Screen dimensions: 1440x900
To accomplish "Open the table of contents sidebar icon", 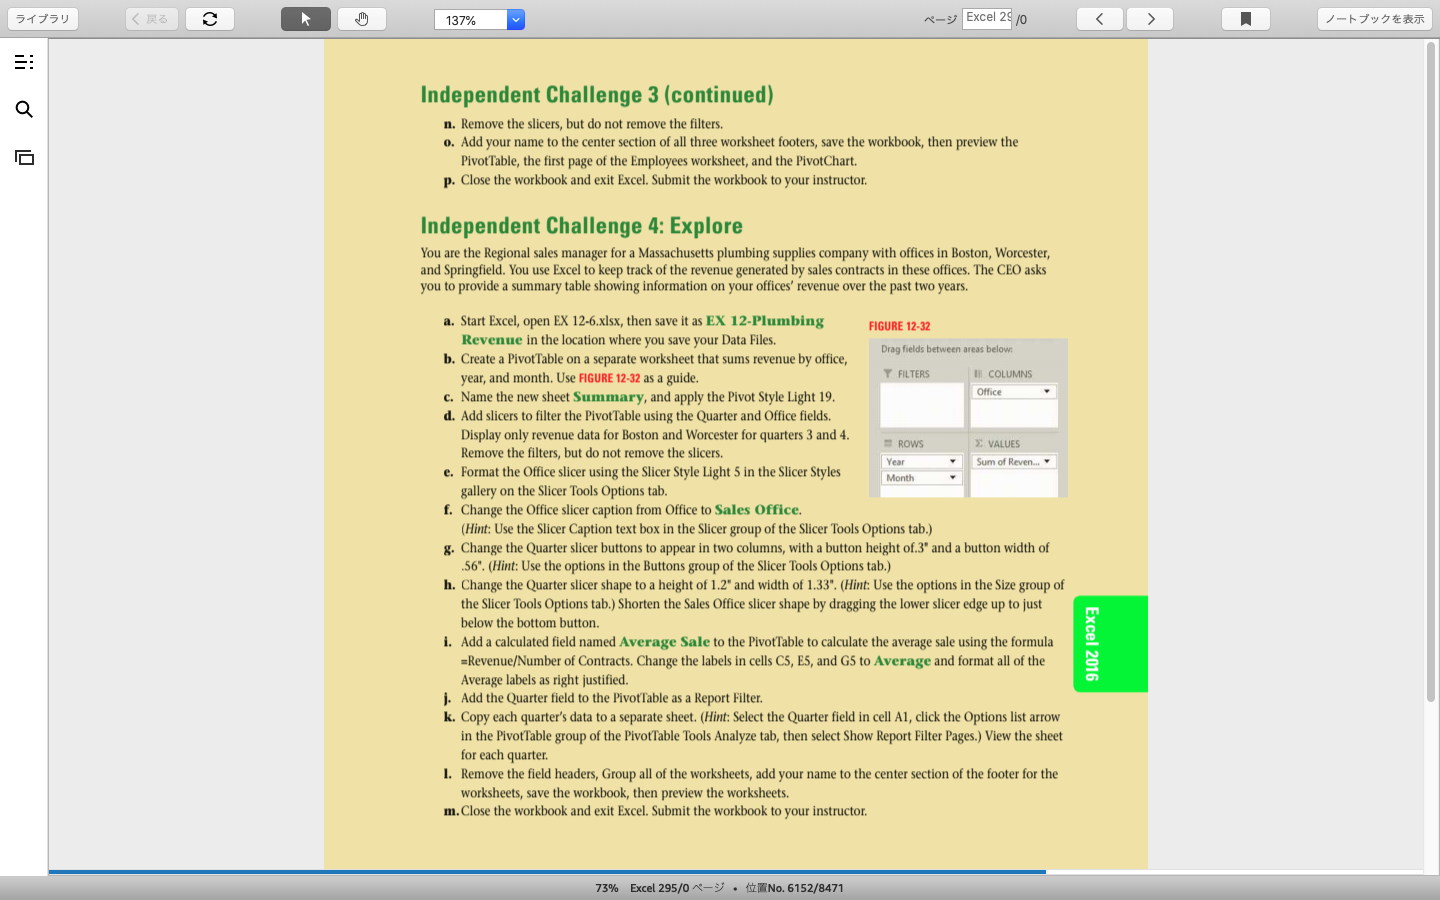I will pyautogui.click(x=24, y=62).
